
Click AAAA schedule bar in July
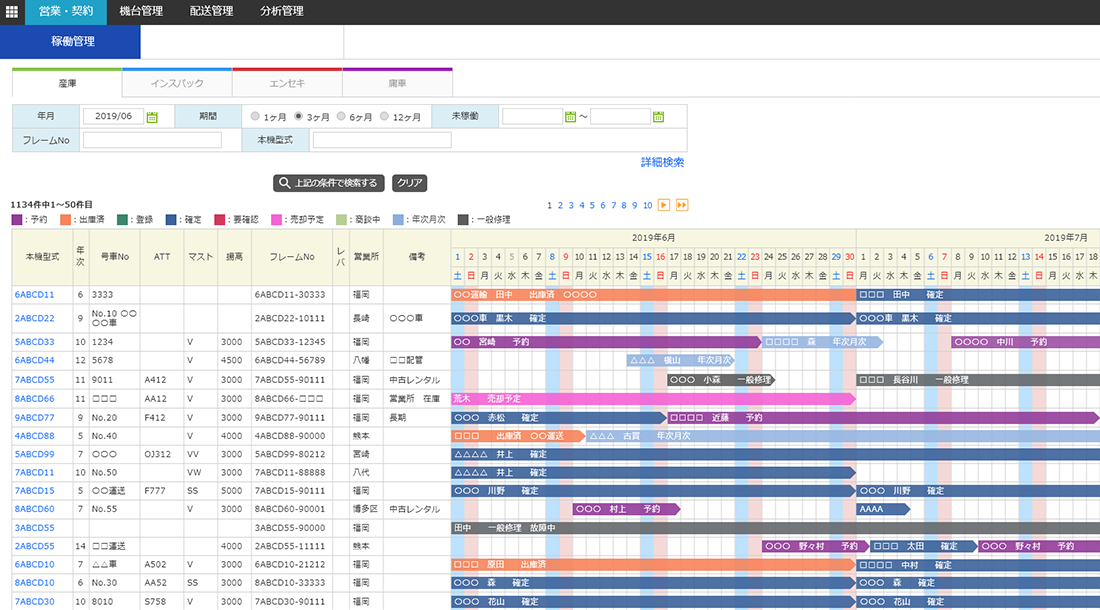[883, 509]
